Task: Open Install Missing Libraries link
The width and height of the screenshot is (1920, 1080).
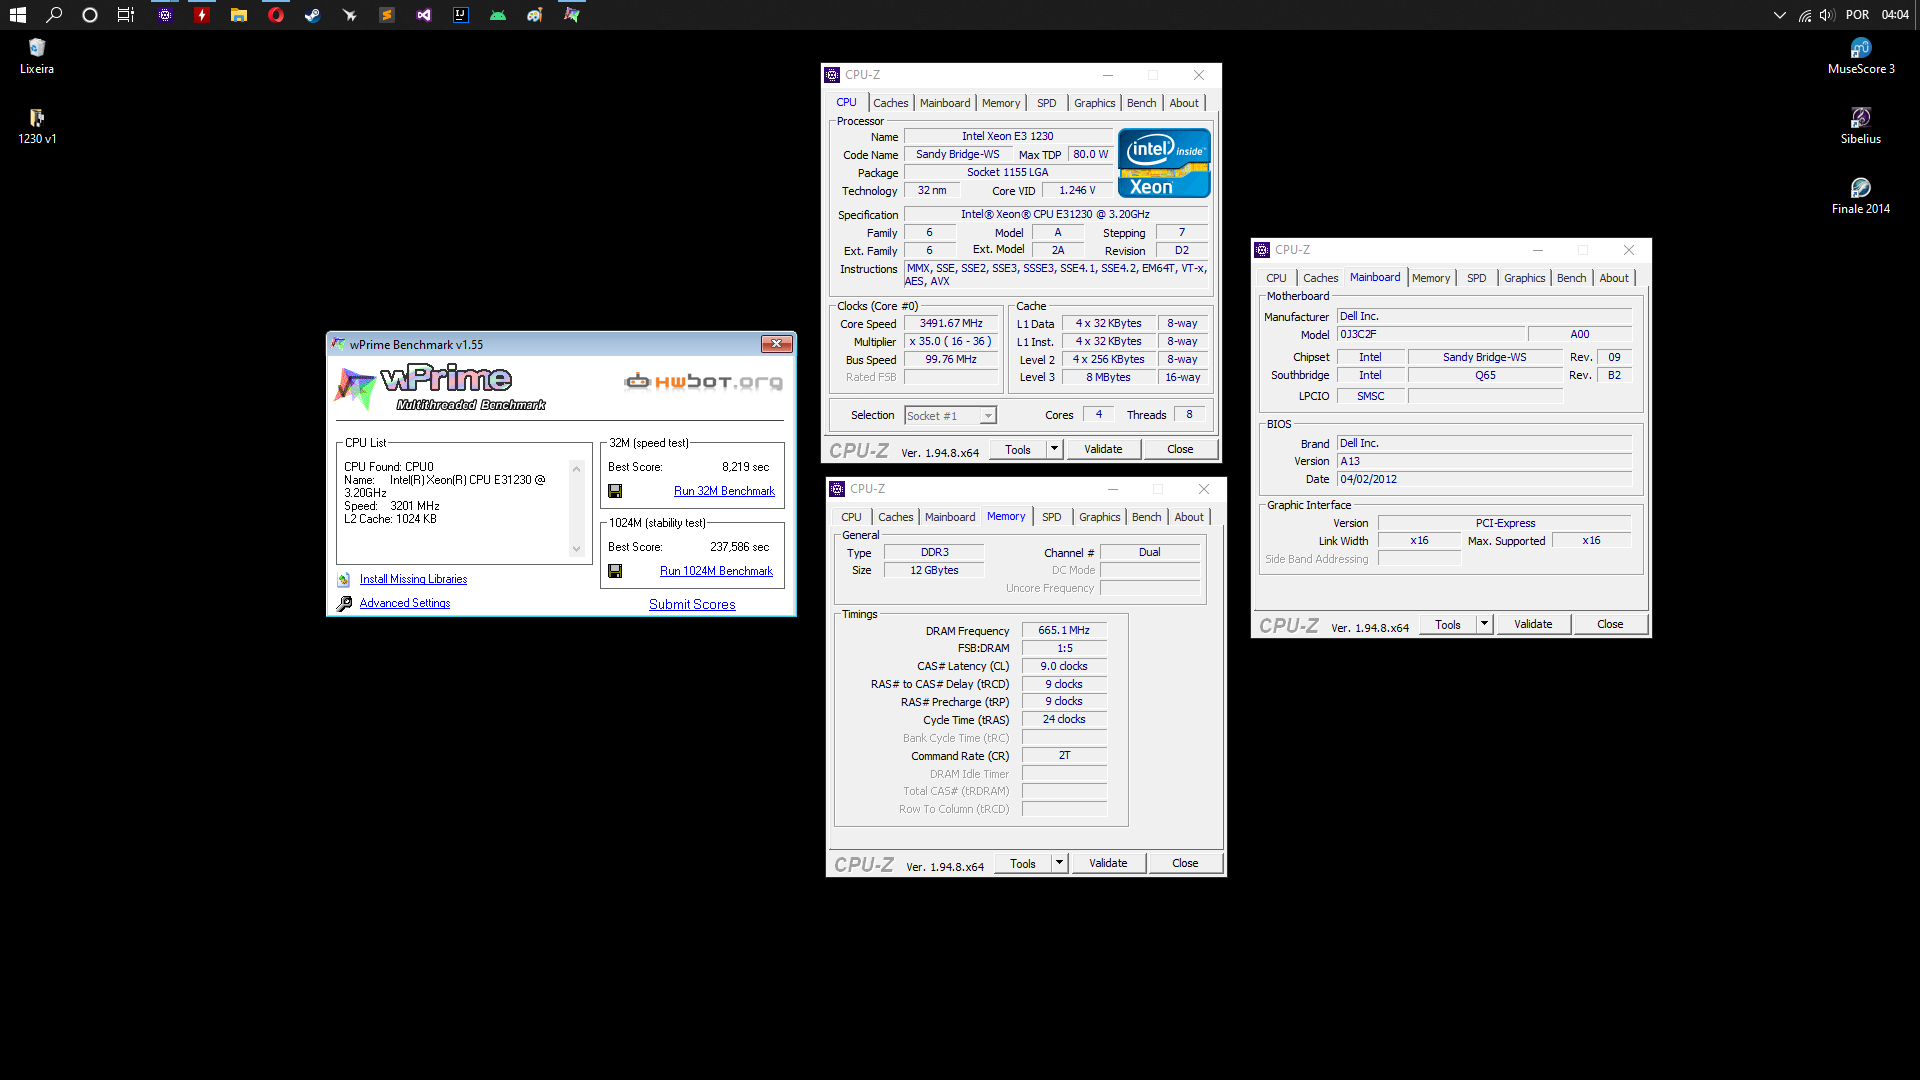Action: coord(413,579)
